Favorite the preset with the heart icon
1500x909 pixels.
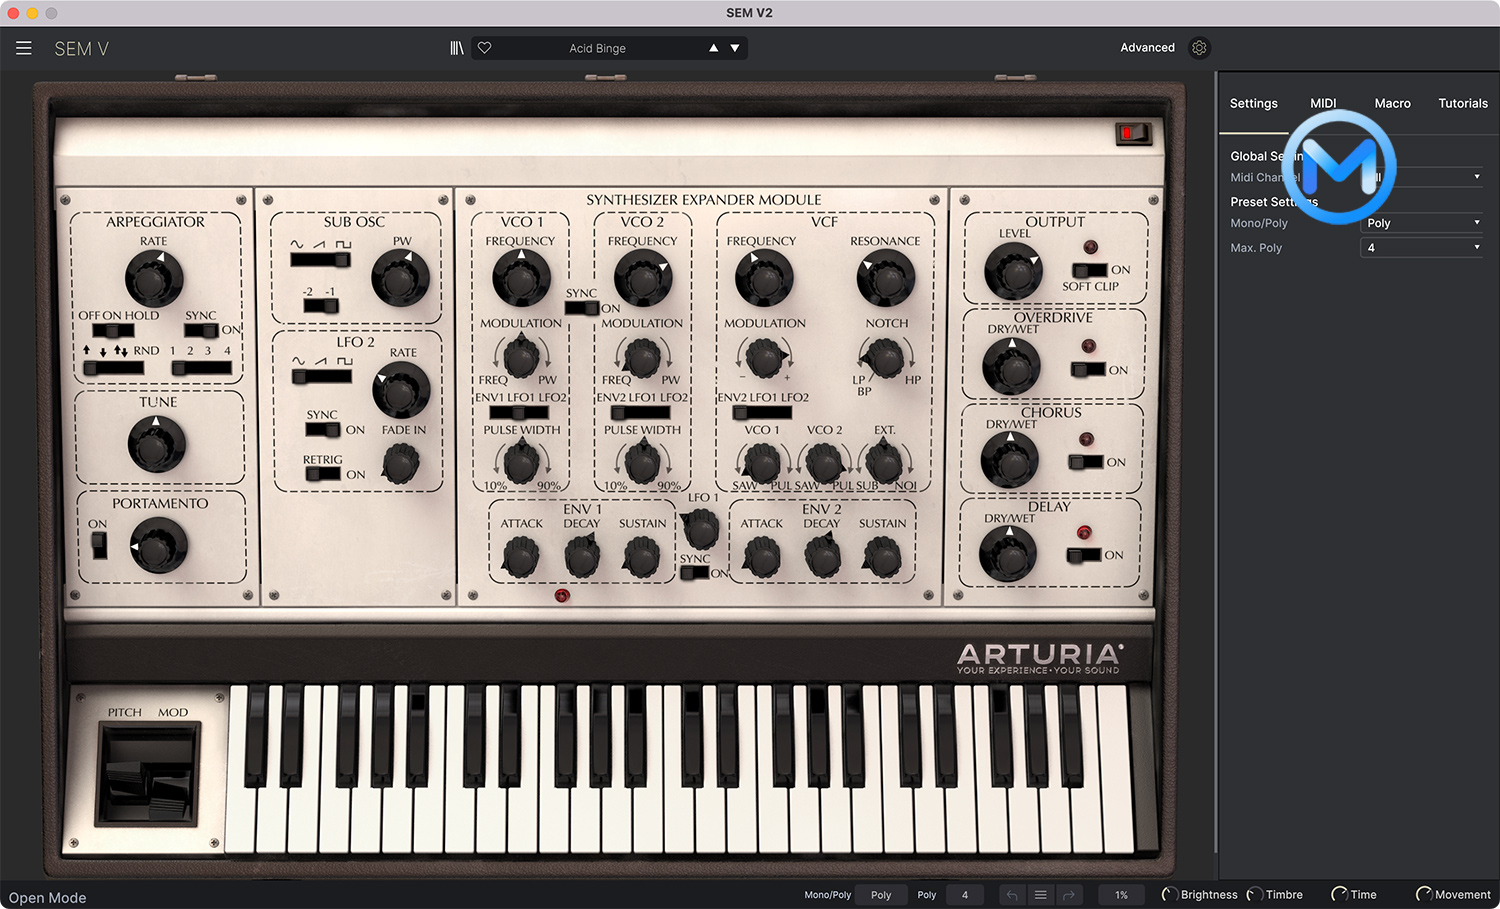(484, 48)
